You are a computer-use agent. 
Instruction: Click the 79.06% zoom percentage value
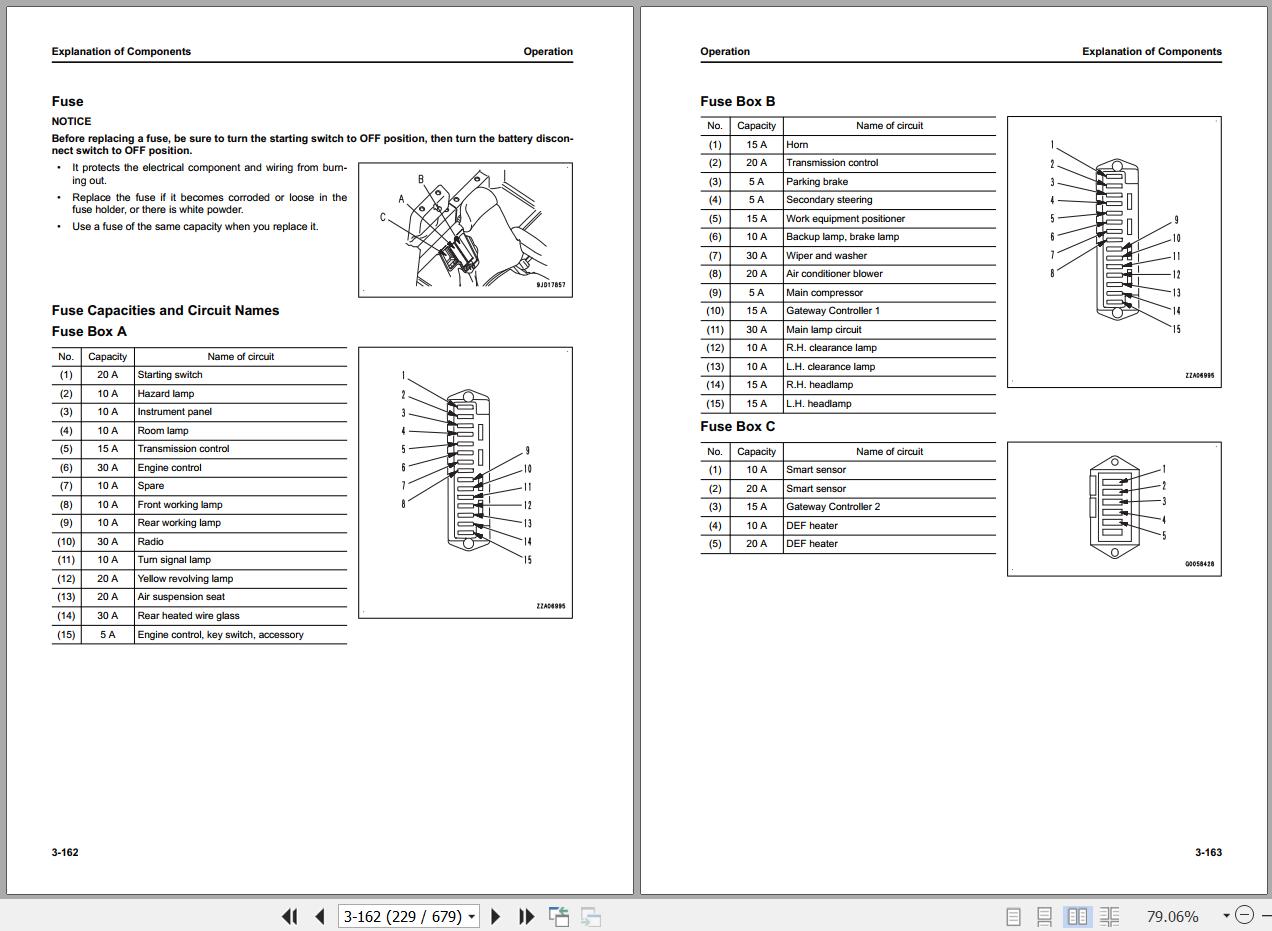1172,916
